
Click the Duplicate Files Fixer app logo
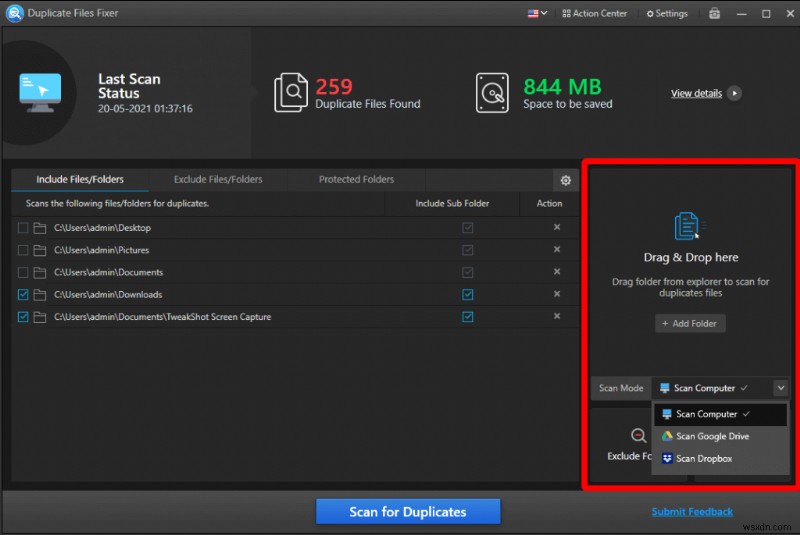coord(14,13)
